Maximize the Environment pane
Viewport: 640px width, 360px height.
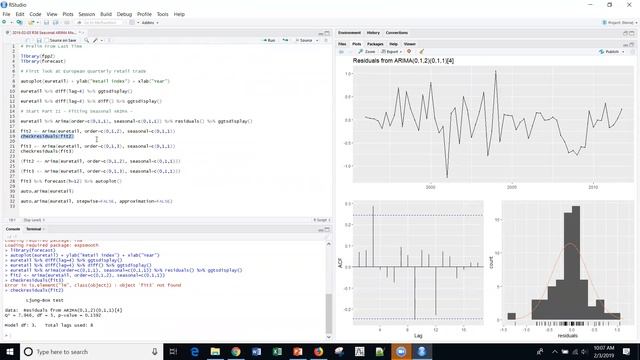pyautogui.click(x=632, y=33)
